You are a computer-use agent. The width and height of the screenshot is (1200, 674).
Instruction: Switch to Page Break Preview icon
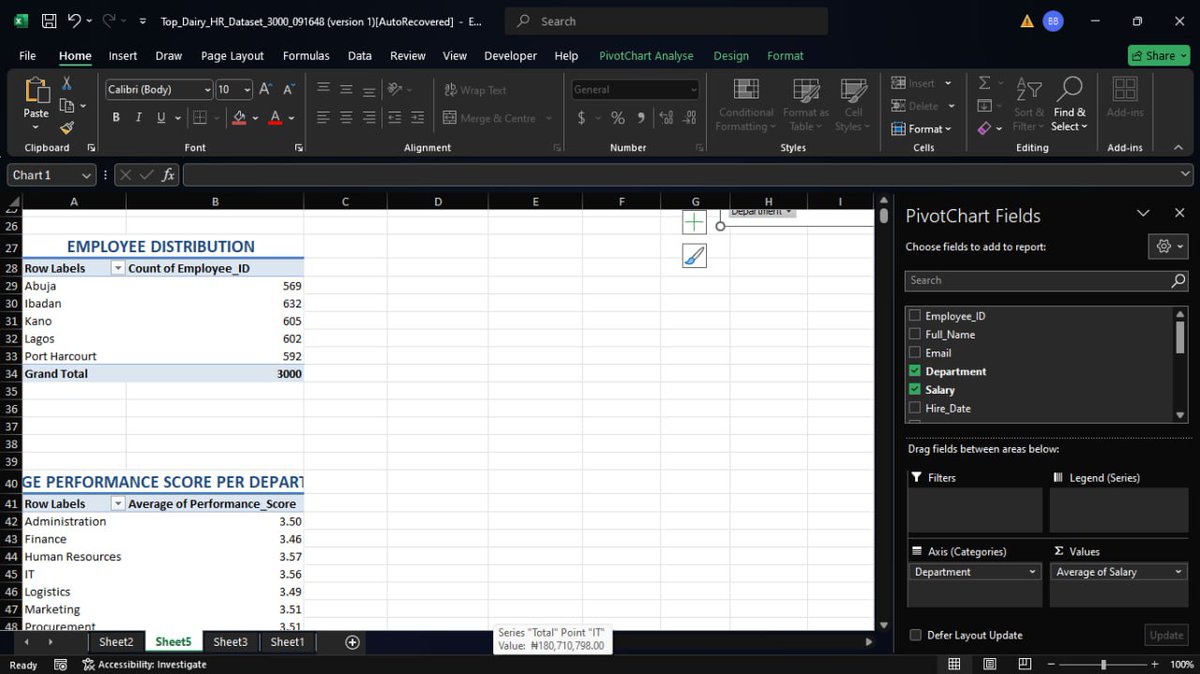point(1024,664)
